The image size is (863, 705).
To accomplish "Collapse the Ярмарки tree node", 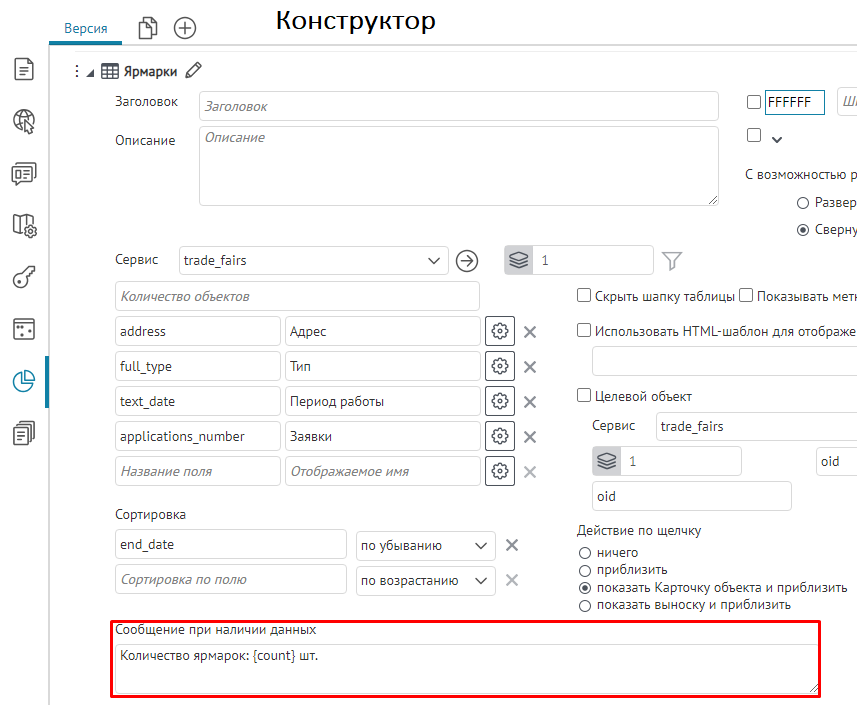I will pos(90,72).
